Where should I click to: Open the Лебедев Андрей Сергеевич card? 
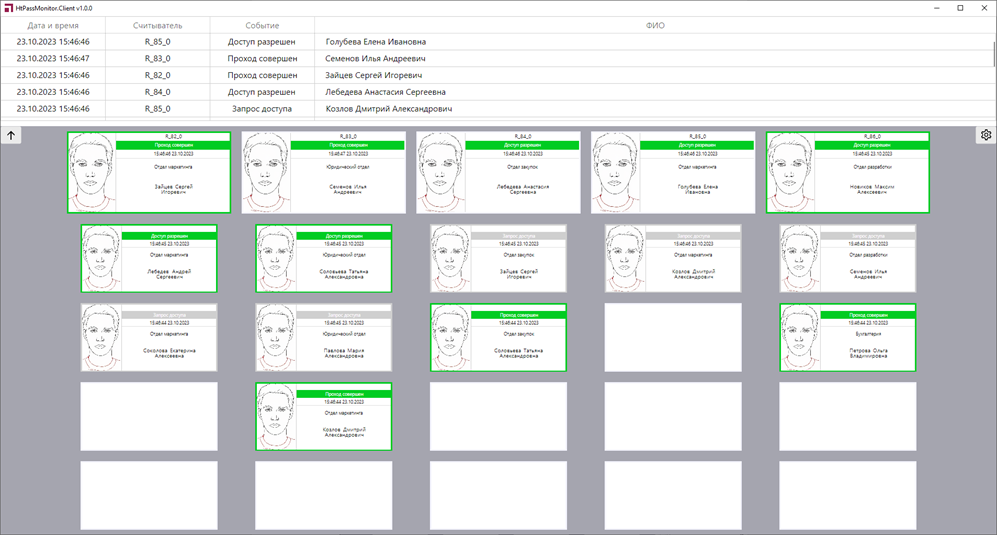(x=148, y=258)
